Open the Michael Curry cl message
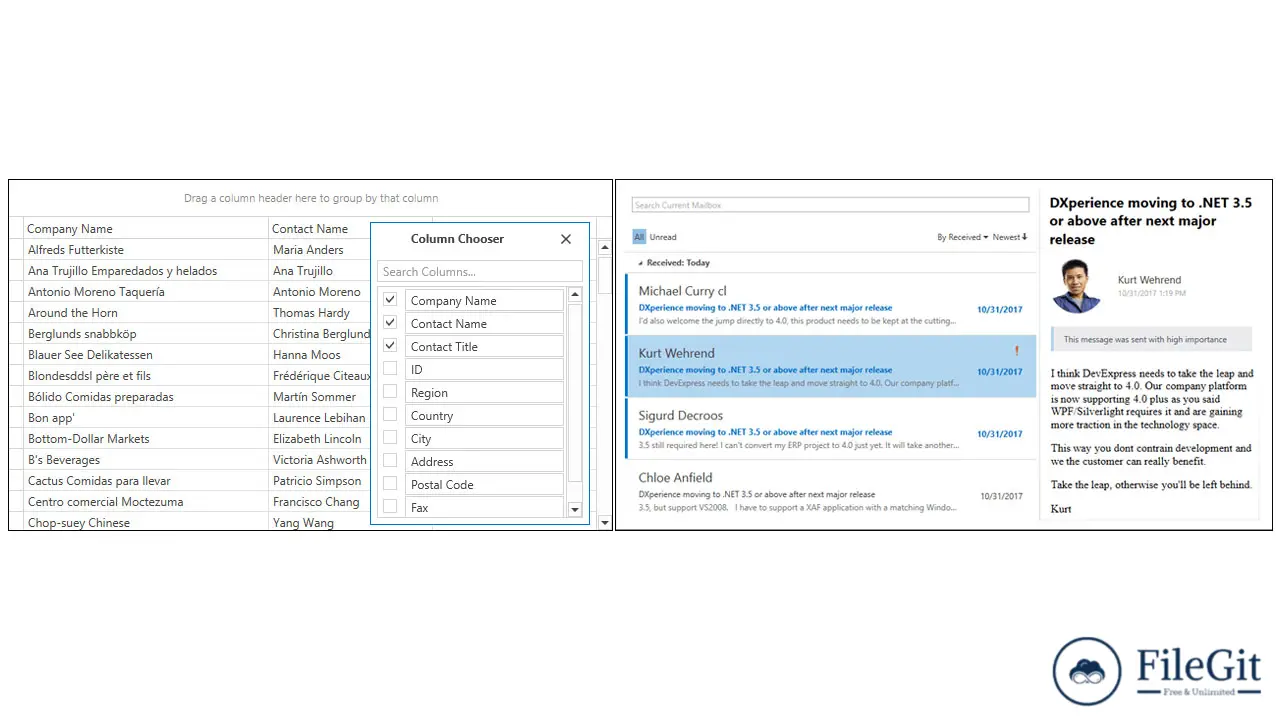Viewport: 1280px width, 720px height. coord(830,305)
